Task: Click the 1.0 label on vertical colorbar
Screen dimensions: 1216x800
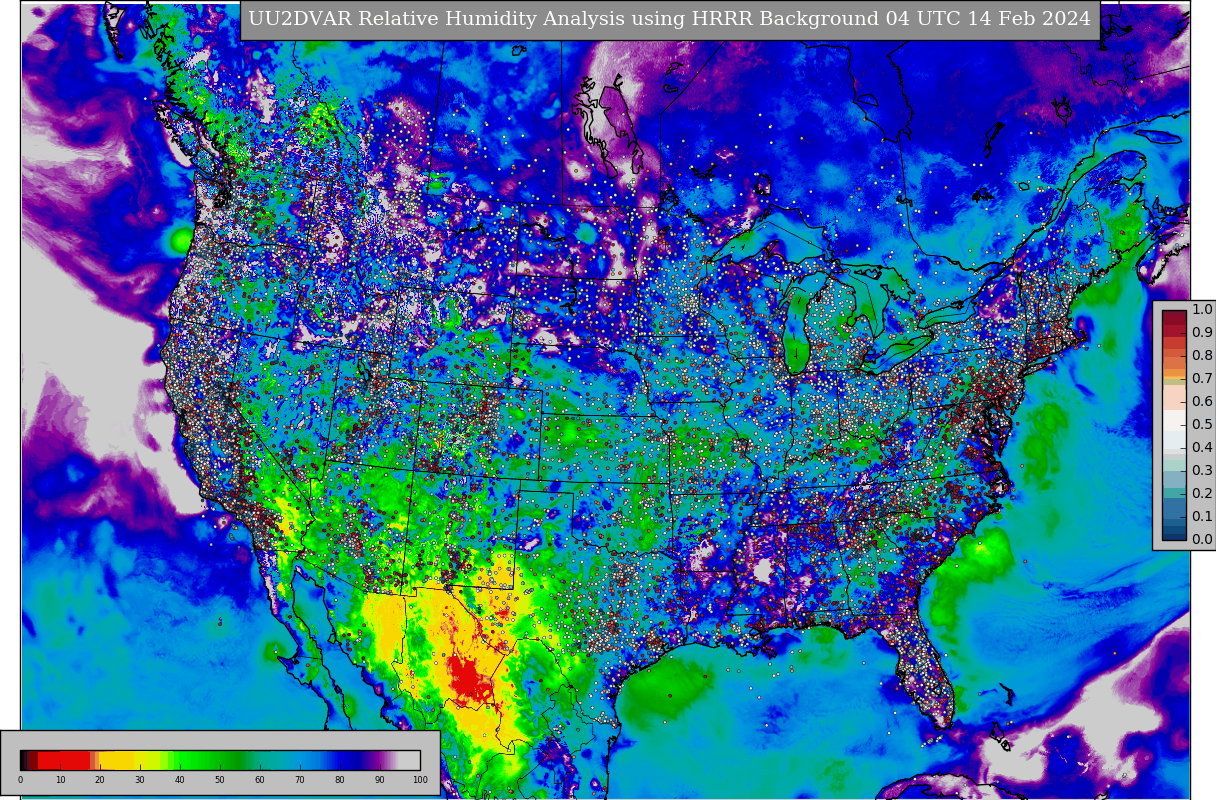Action: pos(1202,309)
